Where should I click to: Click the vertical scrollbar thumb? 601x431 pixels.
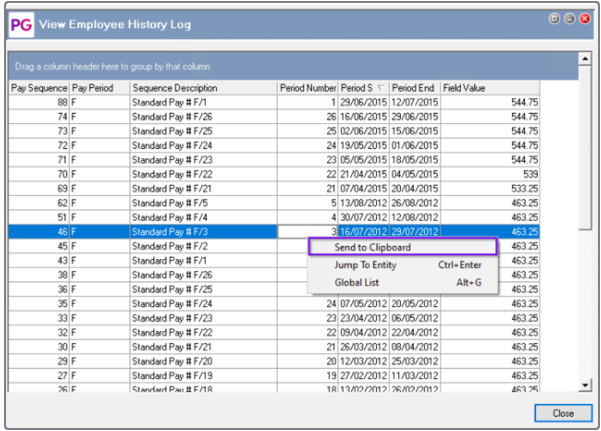coord(585,148)
